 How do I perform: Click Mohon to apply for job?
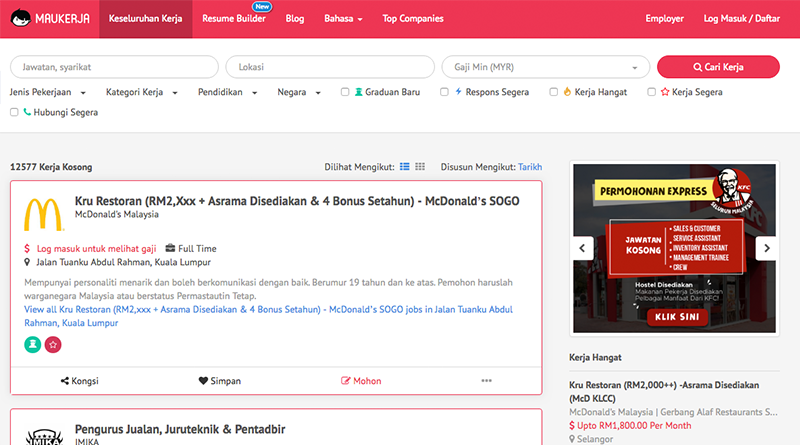click(361, 381)
